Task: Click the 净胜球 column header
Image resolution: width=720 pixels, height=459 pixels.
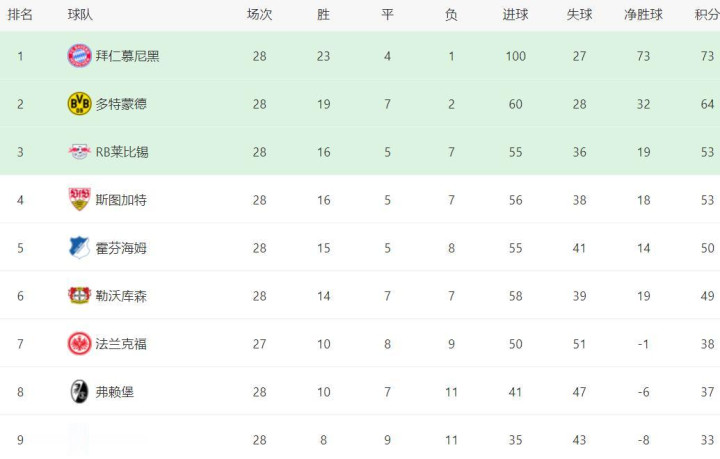Action: tap(643, 15)
